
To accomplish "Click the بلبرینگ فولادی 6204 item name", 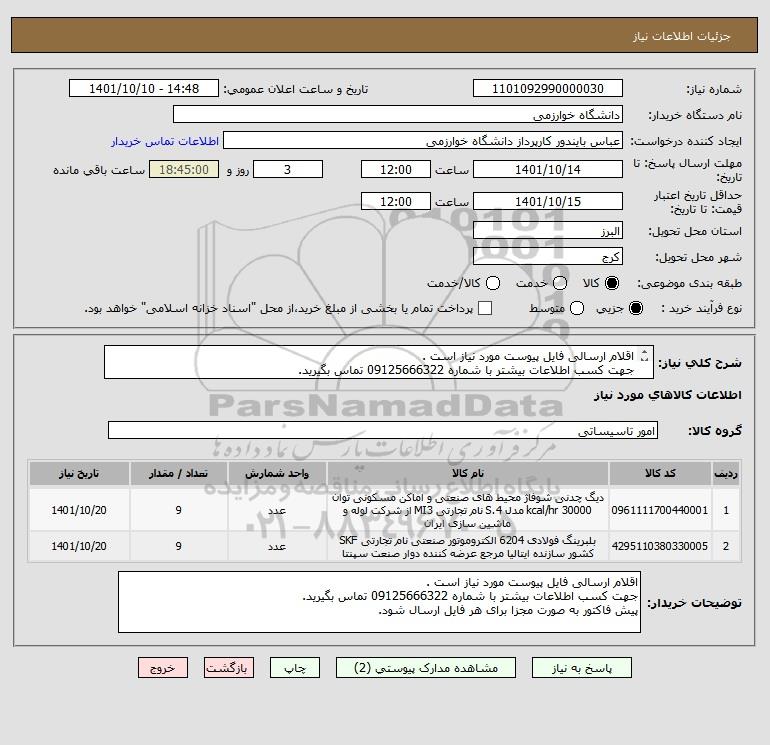I will click(468, 547).
